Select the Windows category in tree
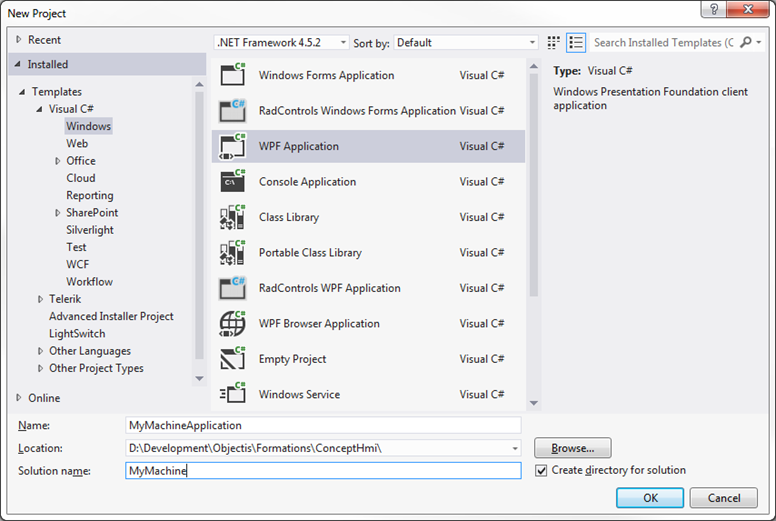Screen dimensions: 776x521 [x=89, y=126]
